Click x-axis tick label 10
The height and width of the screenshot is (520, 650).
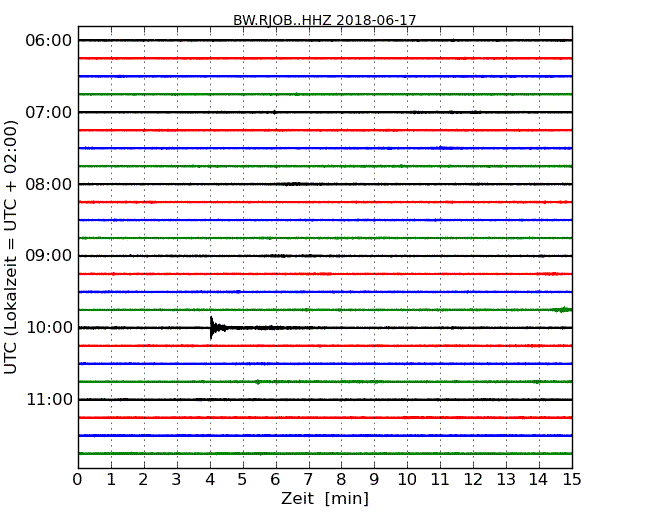pyautogui.click(x=407, y=480)
